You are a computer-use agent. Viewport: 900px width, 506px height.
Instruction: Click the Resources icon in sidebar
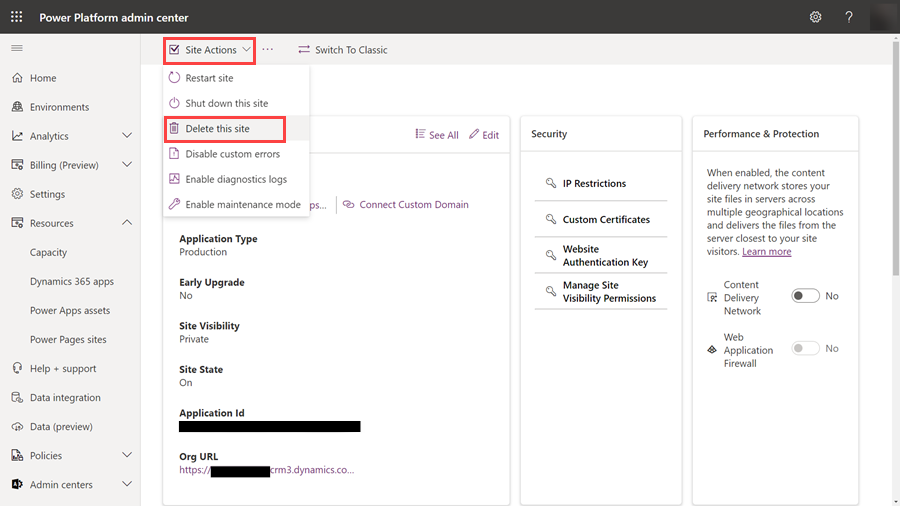coord(17,223)
